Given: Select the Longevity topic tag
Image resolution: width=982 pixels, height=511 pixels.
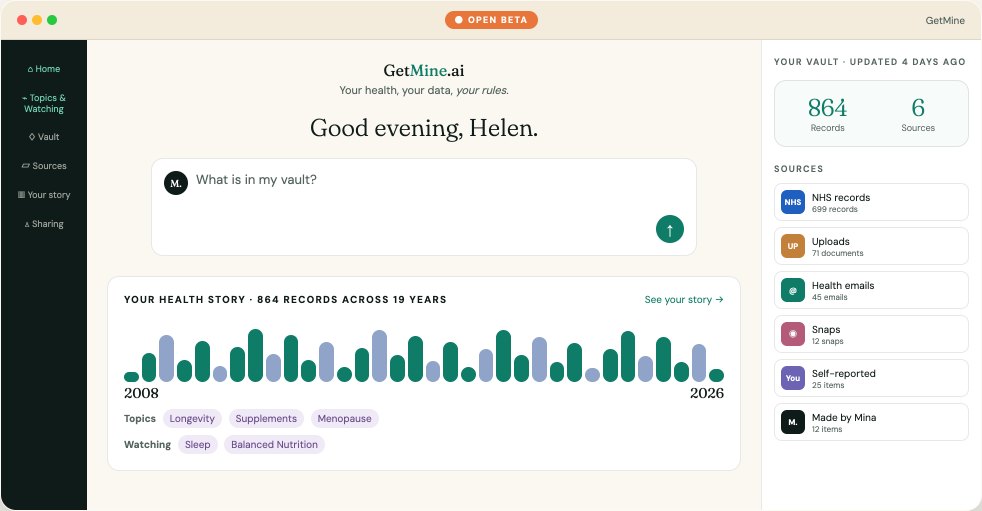Looking at the screenshot, I should [192, 418].
